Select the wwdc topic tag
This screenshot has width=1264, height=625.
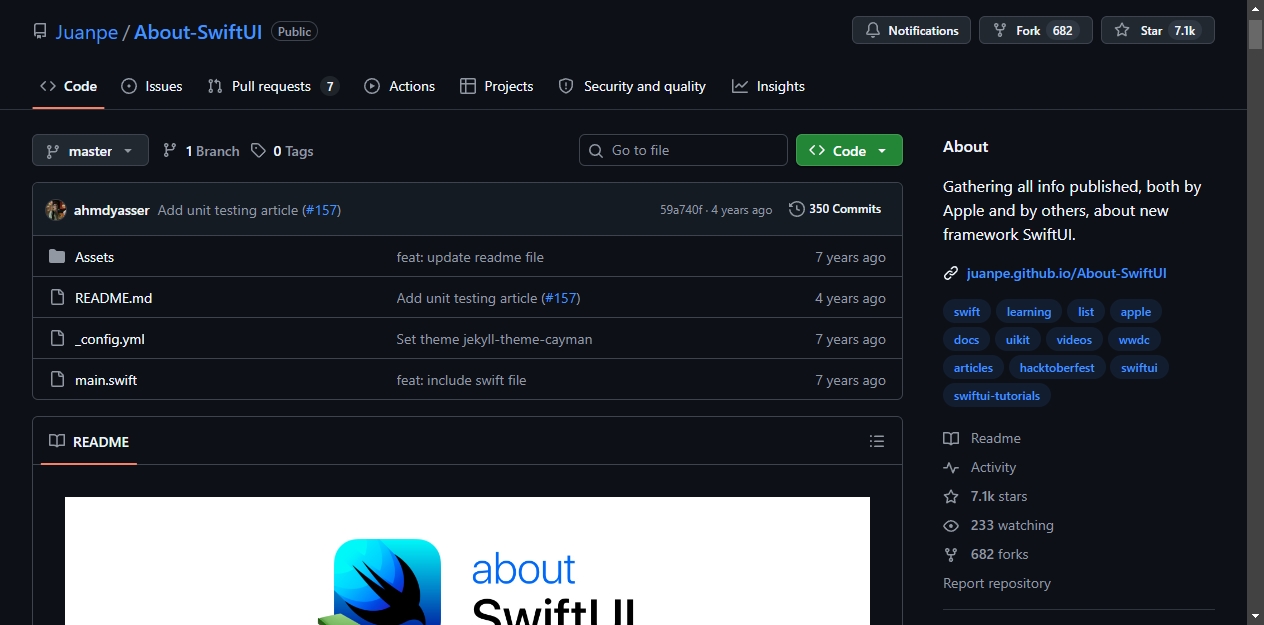coord(1134,340)
